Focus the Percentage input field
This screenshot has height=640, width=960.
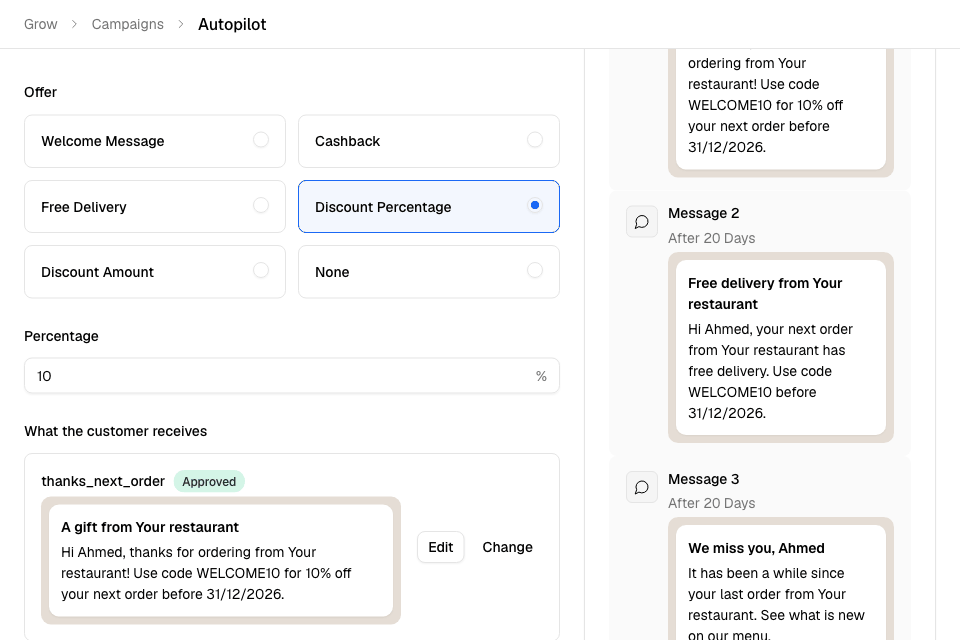tap(291, 376)
